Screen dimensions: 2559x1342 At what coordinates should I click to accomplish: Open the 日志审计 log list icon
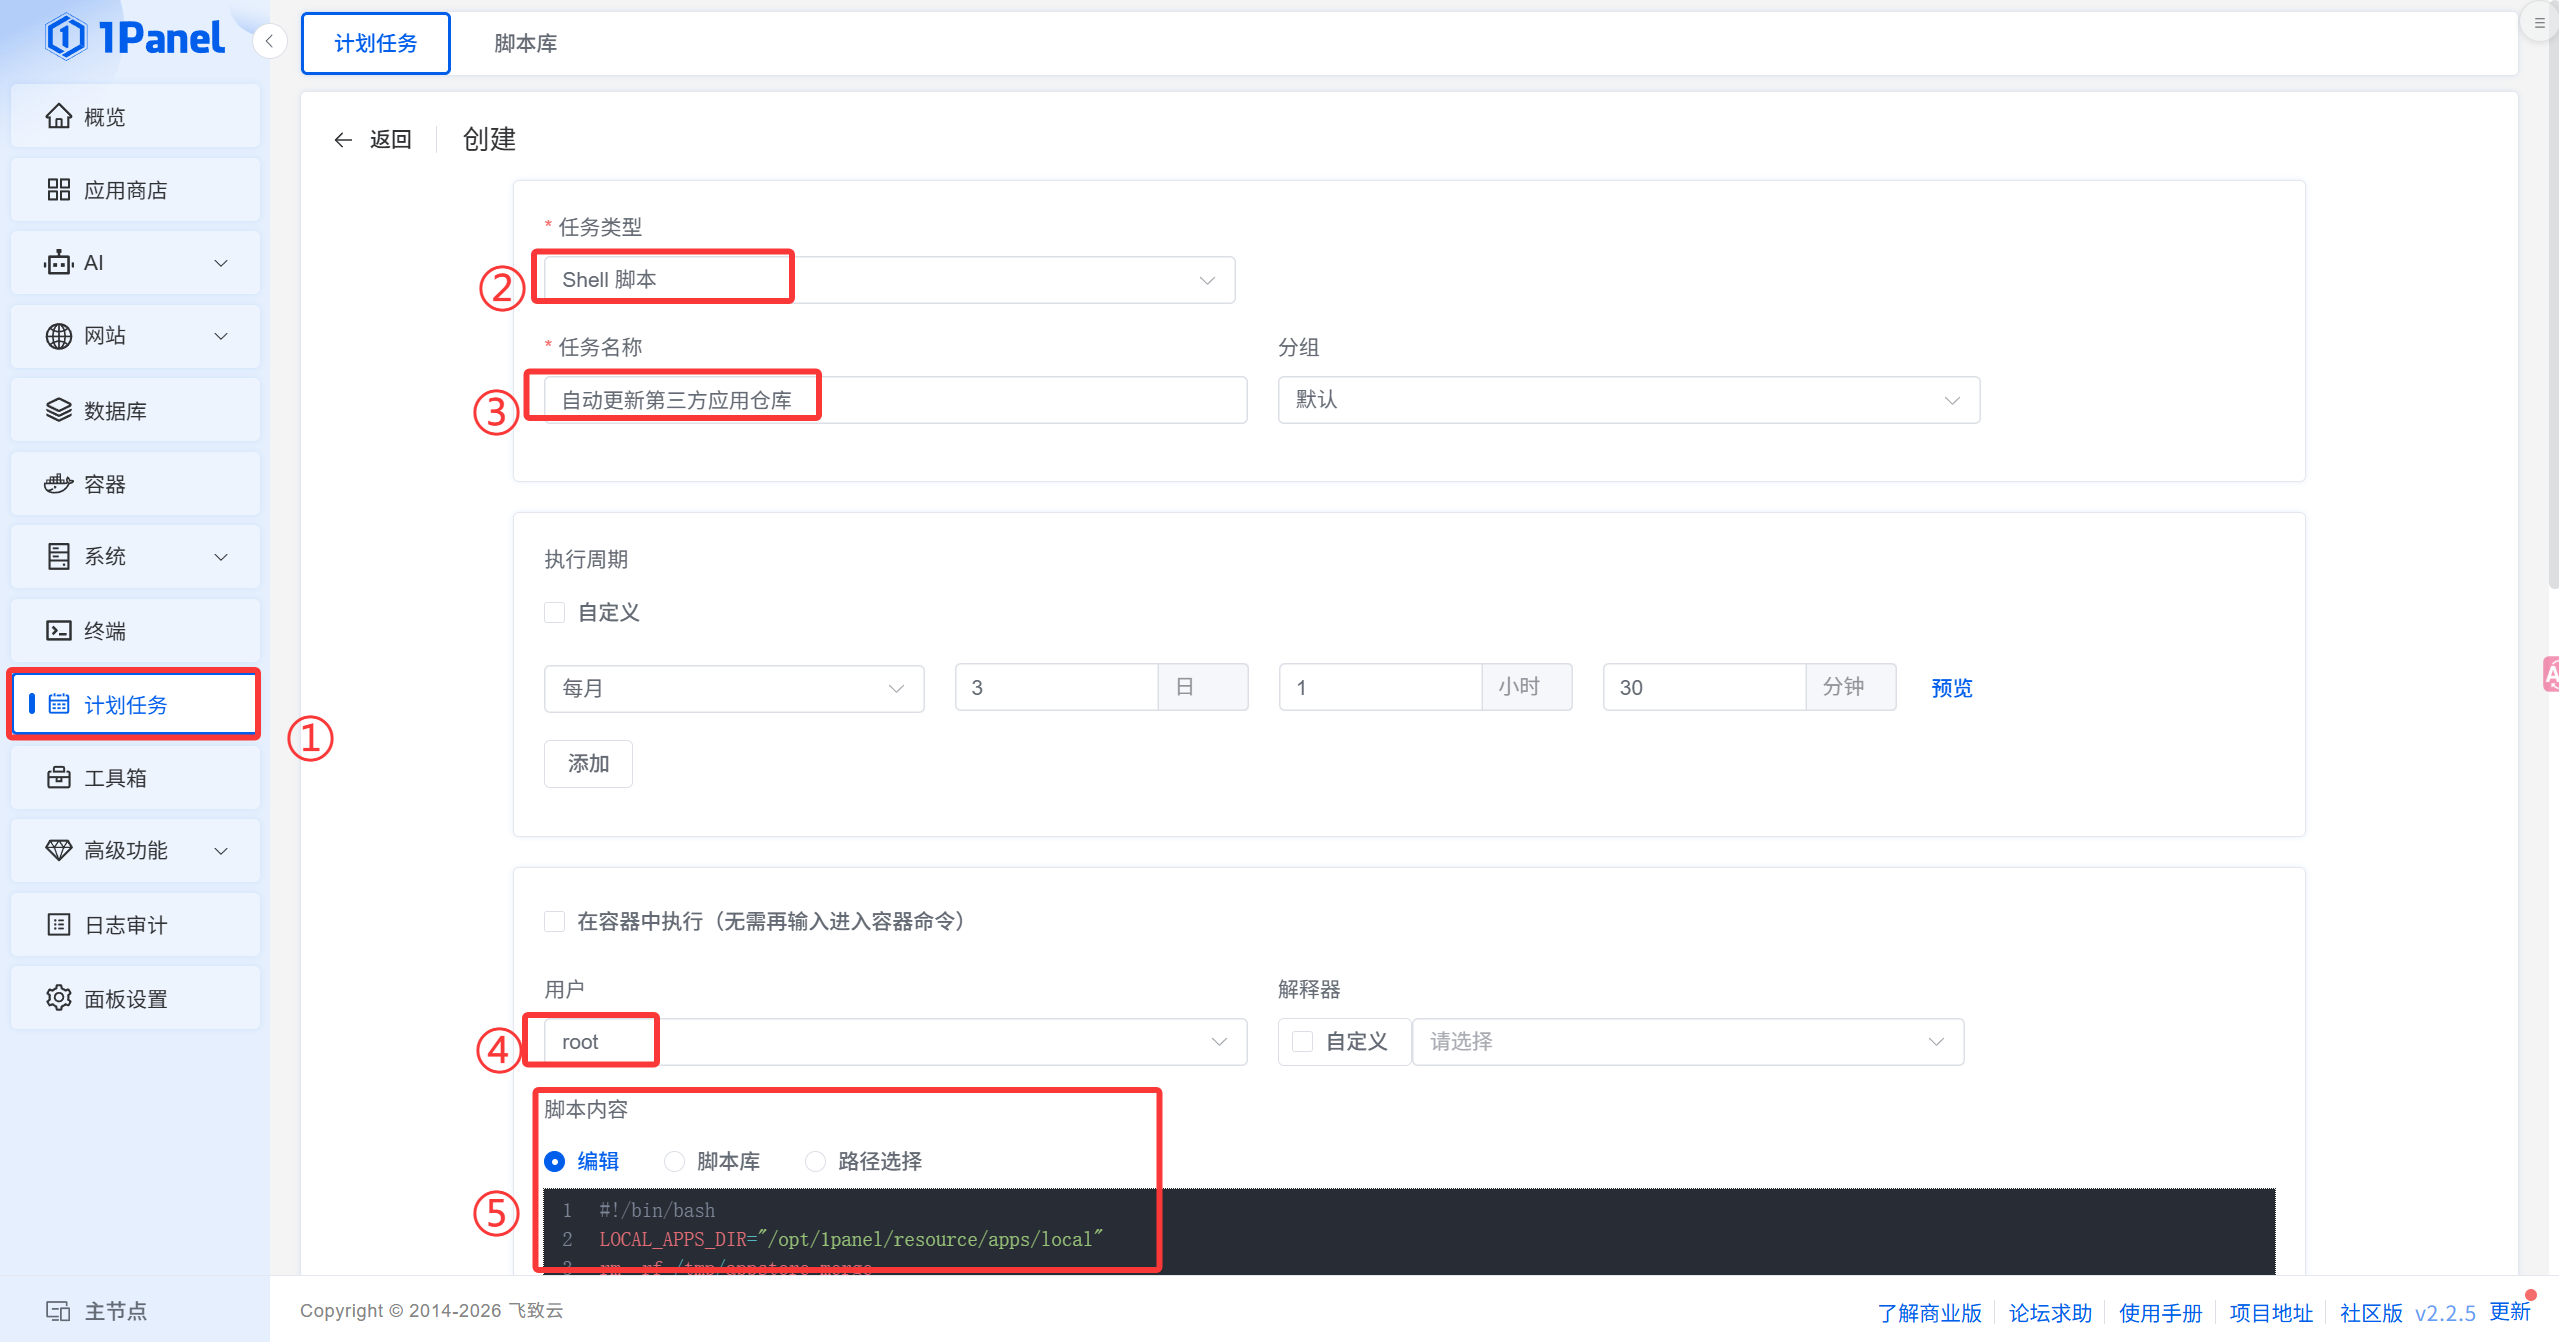click(x=59, y=924)
